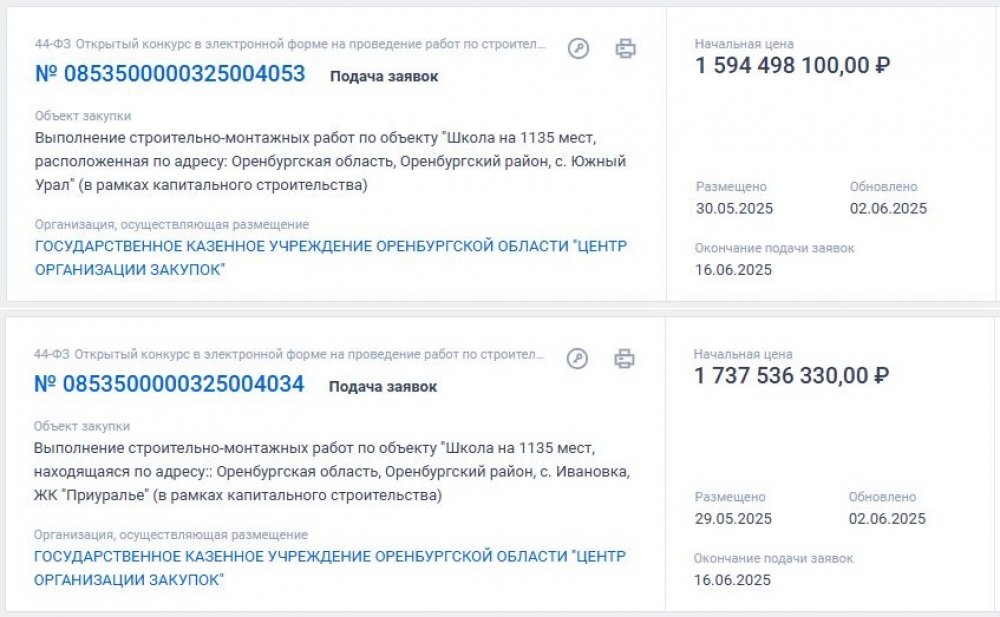Open the organization link in the Южный Урал tender
Image resolution: width=1000 pixels, height=617 pixels.
pos(331,258)
